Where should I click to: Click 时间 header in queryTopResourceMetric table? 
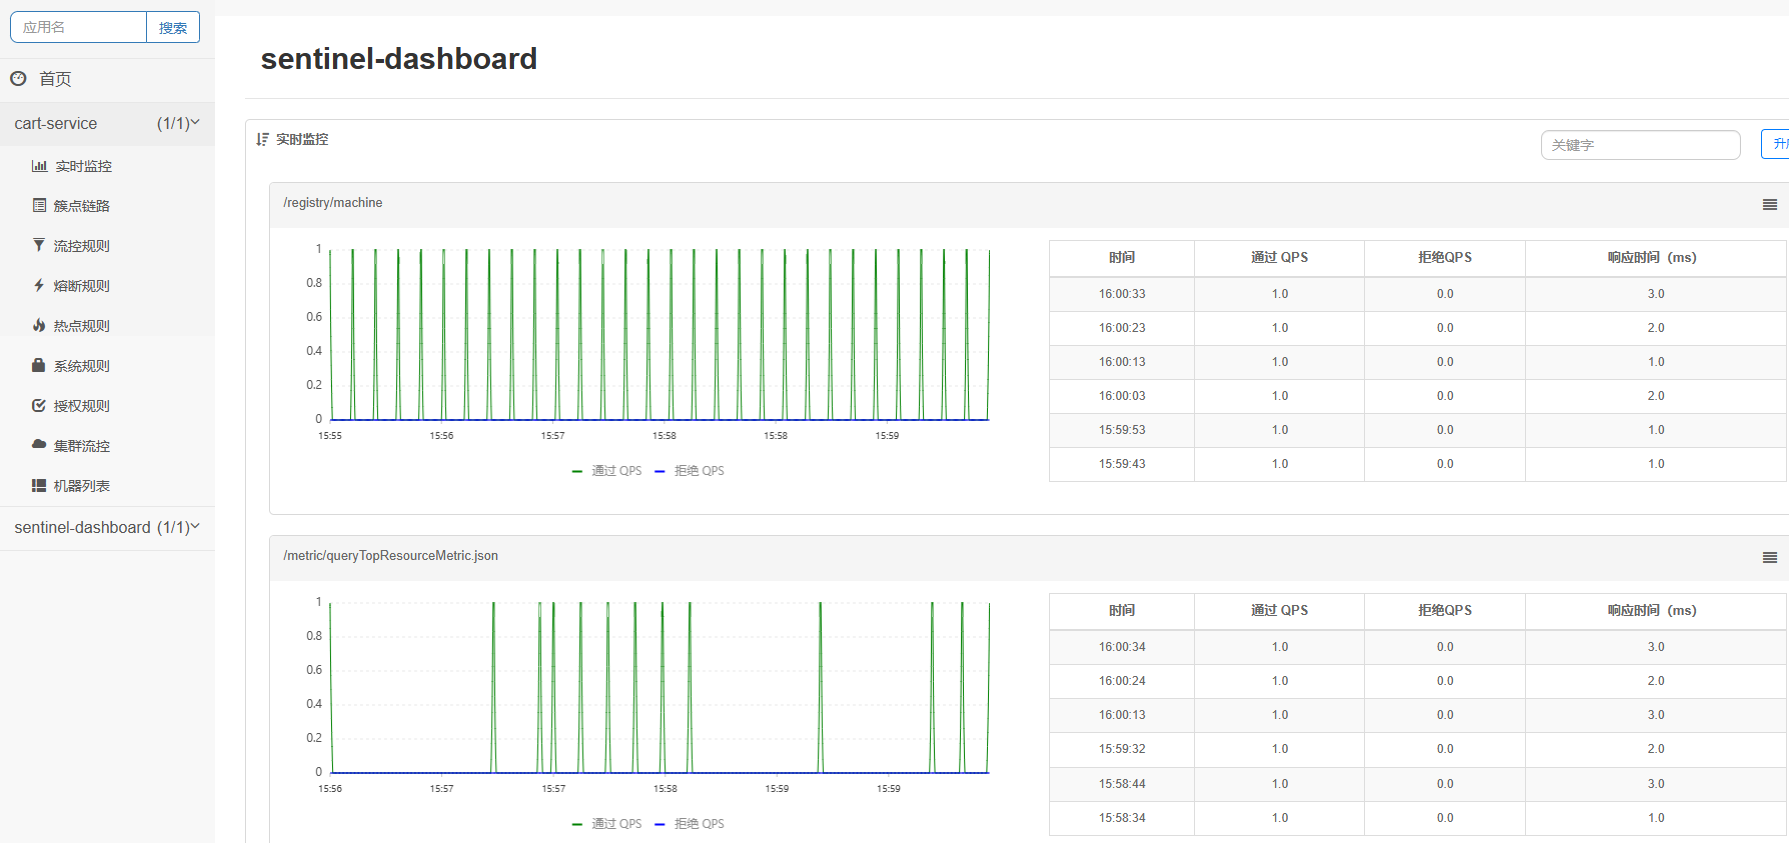click(1122, 611)
